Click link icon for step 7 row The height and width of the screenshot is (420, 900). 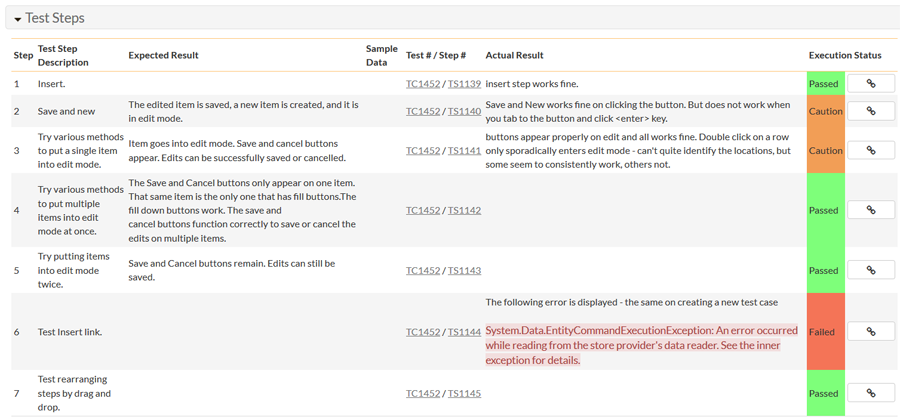pyautogui.click(x=870, y=393)
